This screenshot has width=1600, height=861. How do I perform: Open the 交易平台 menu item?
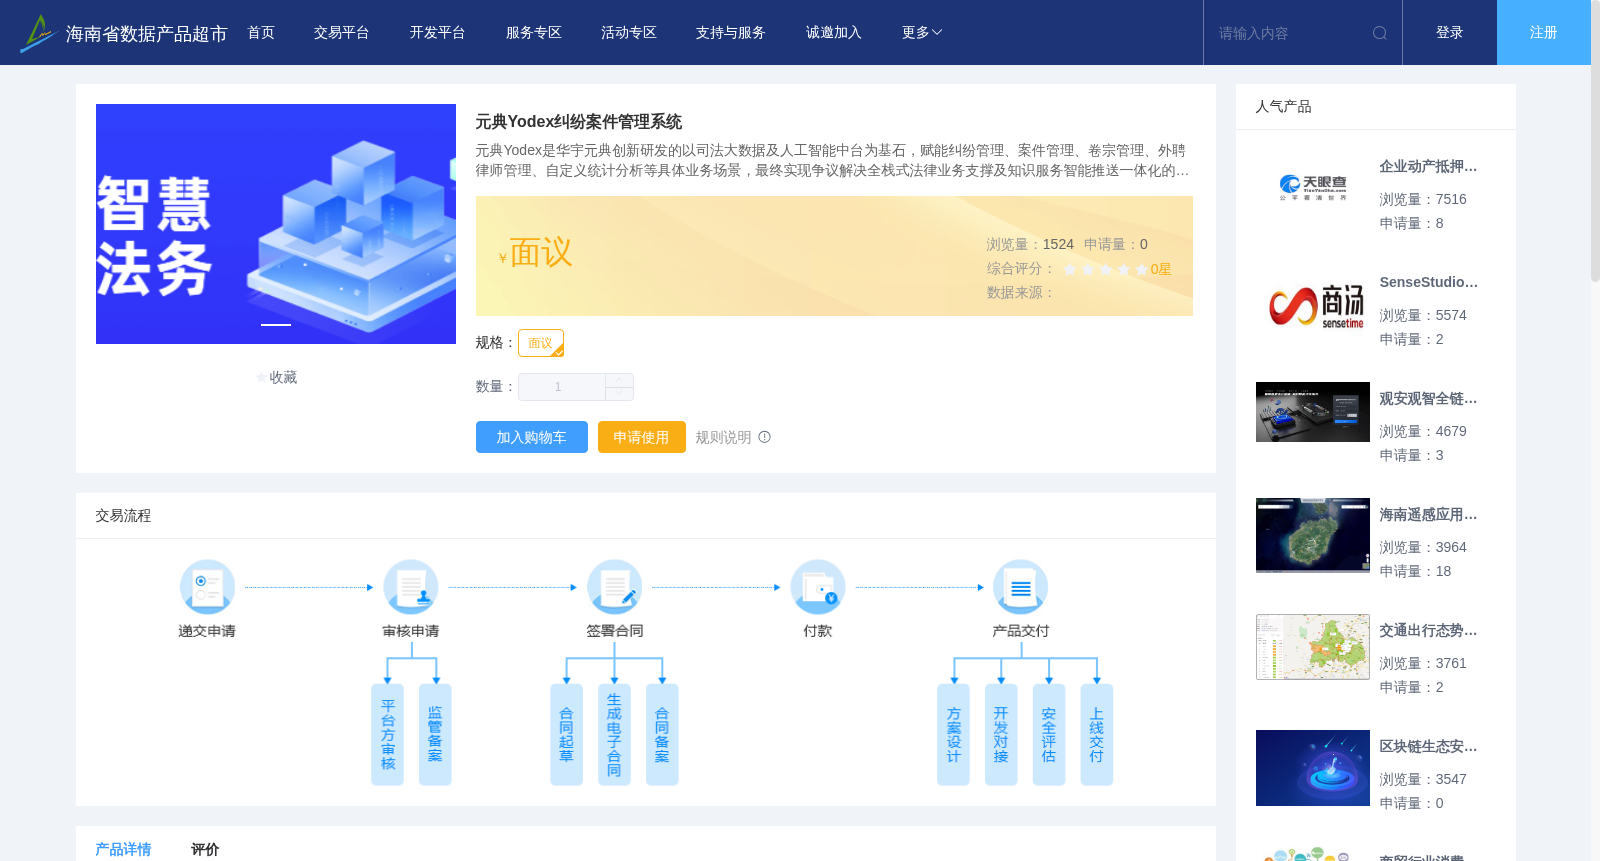(342, 33)
